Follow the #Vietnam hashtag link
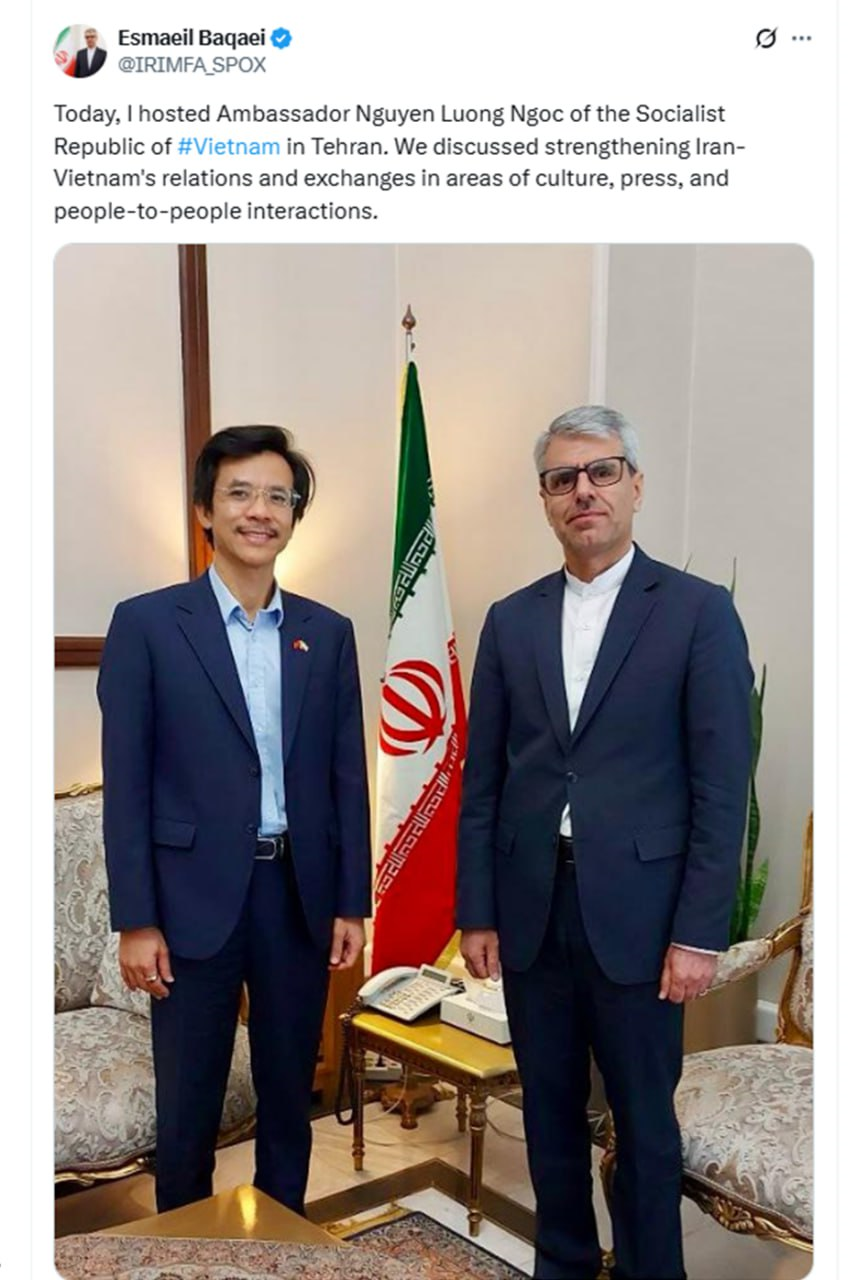 pyautogui.click(x=229, y=146)
